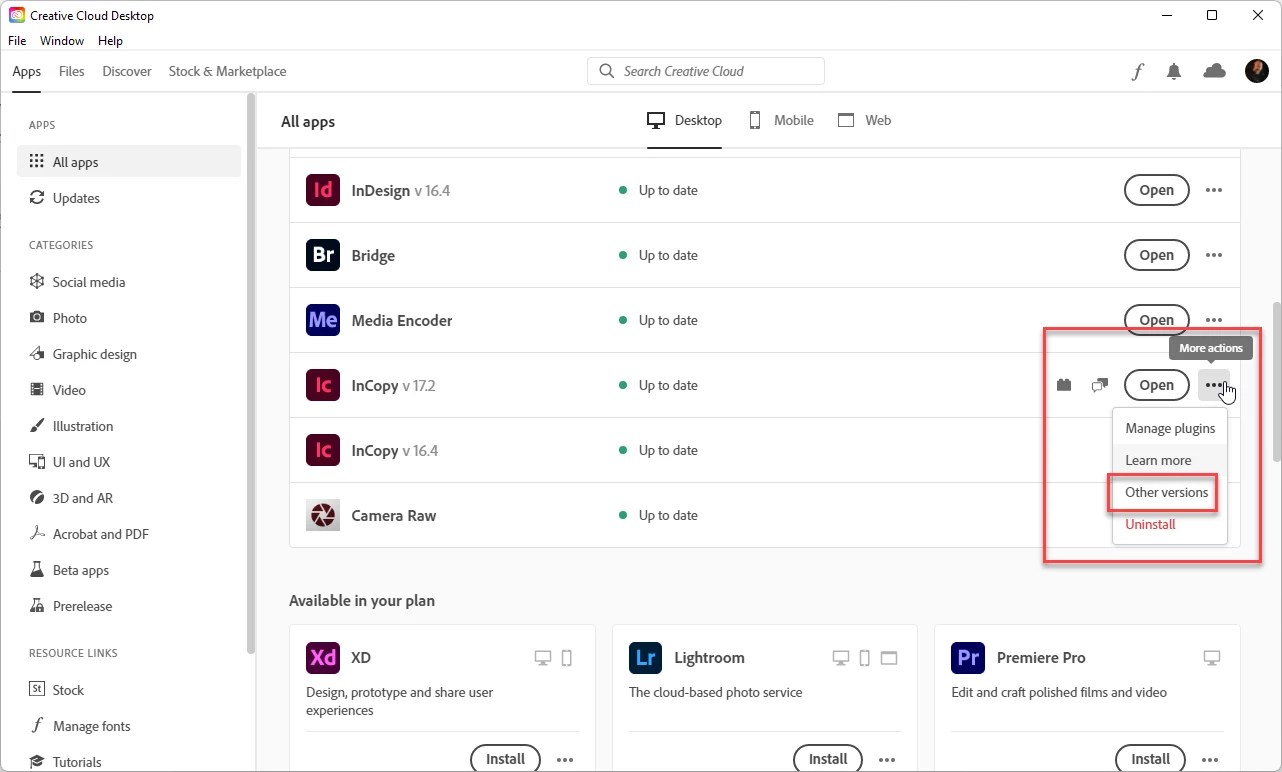1282x772 pixels.
Task: Open More actions for Bridge
Action: pos(1214,255)
